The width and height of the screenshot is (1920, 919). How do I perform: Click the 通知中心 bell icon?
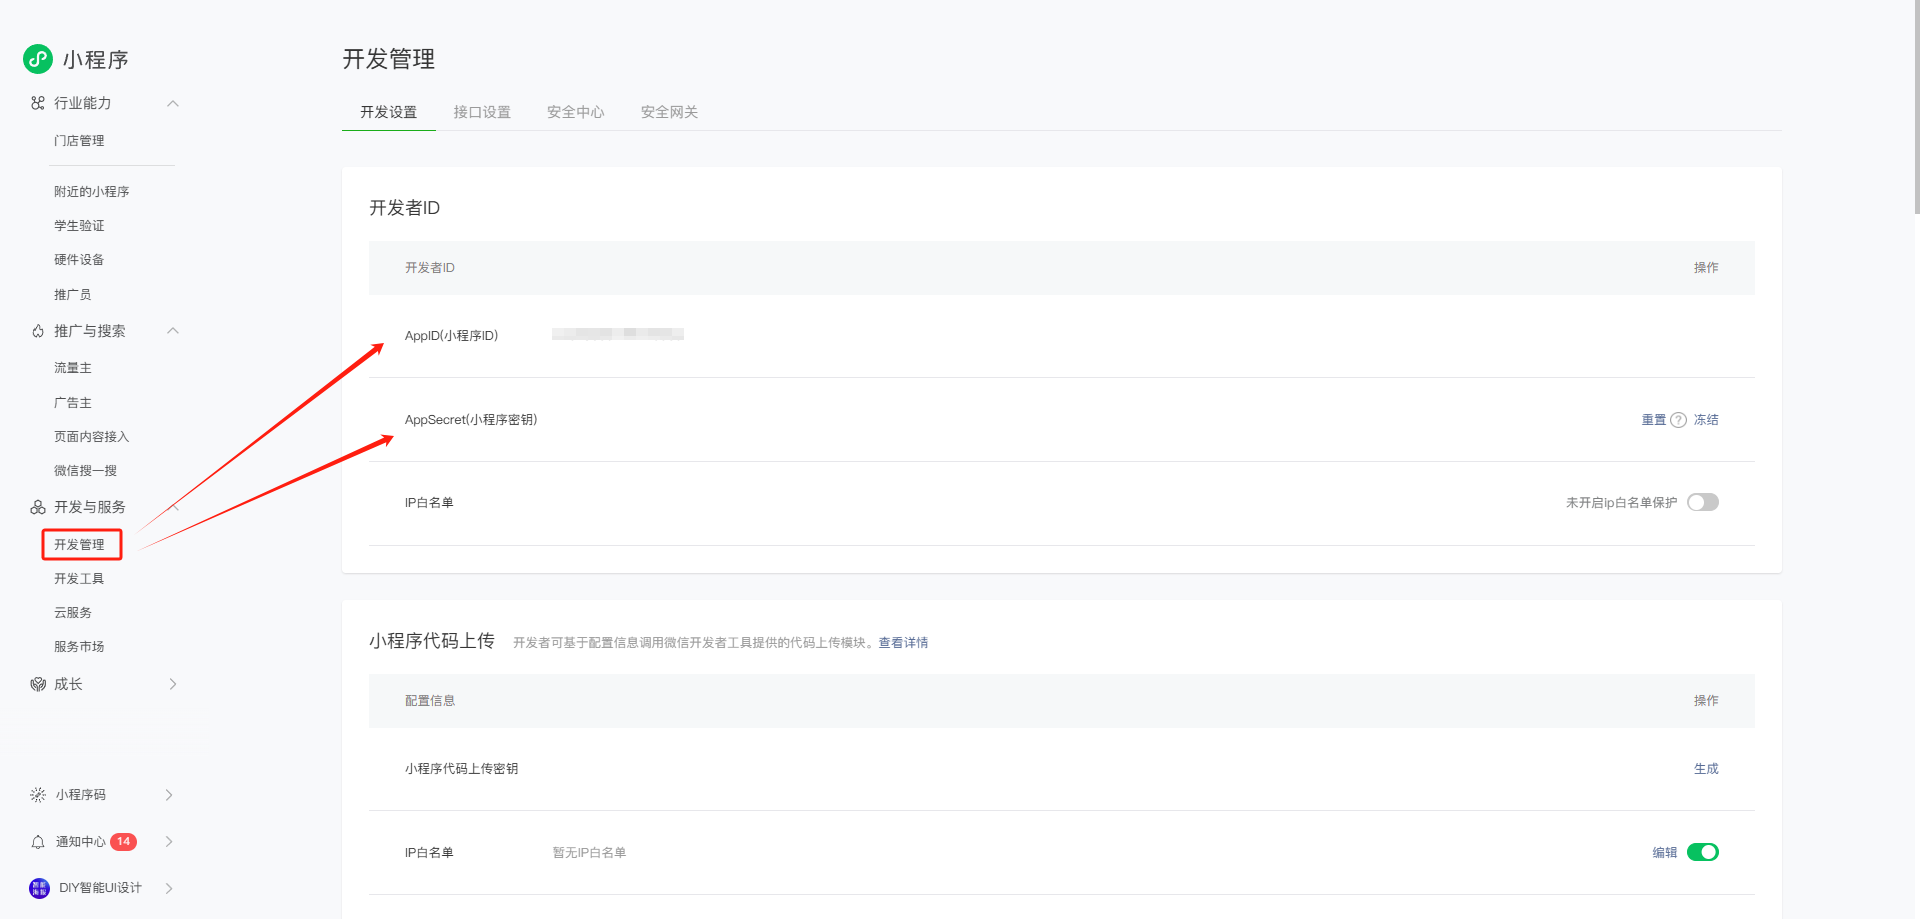[38, 842]
